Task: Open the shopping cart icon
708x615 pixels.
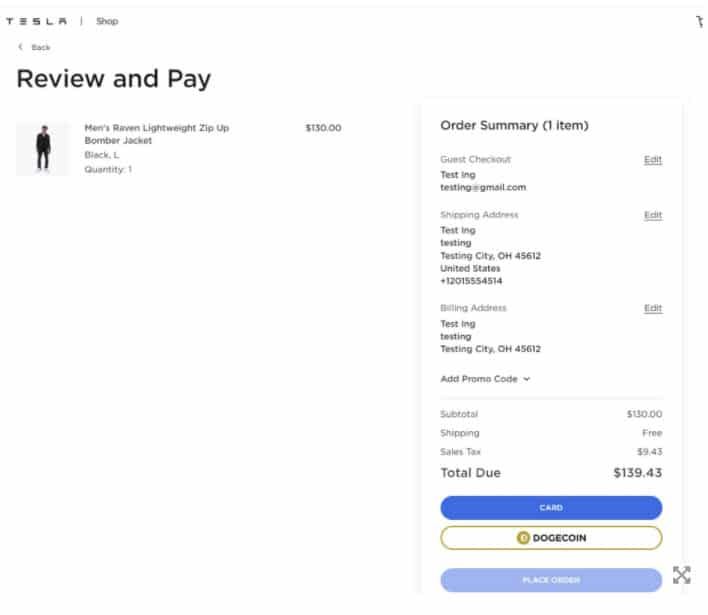Action: [700, 21]
